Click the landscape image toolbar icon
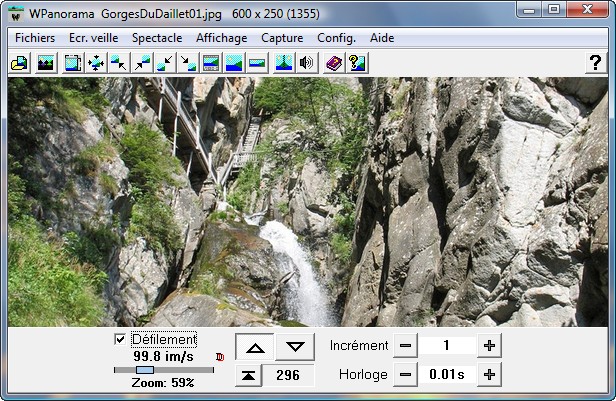616x401 pixels. tap(46, 63)
